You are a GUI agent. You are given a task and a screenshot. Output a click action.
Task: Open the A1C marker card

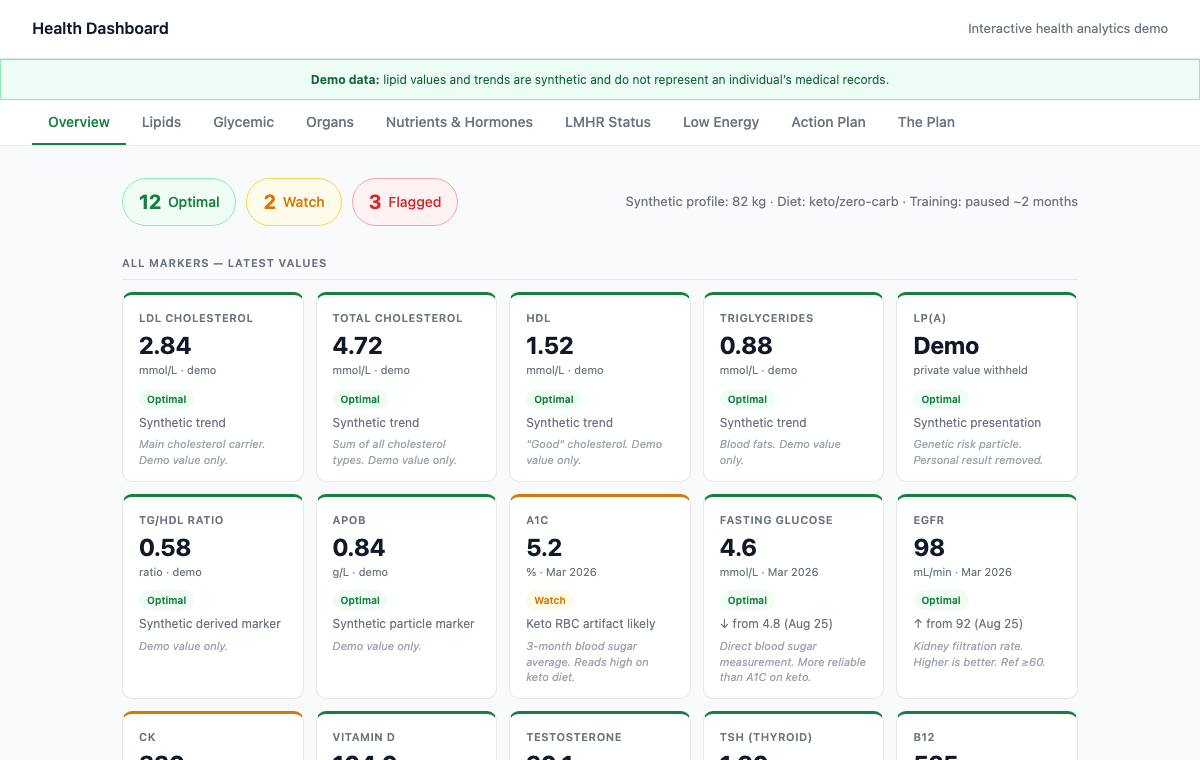tap(600, 596)
